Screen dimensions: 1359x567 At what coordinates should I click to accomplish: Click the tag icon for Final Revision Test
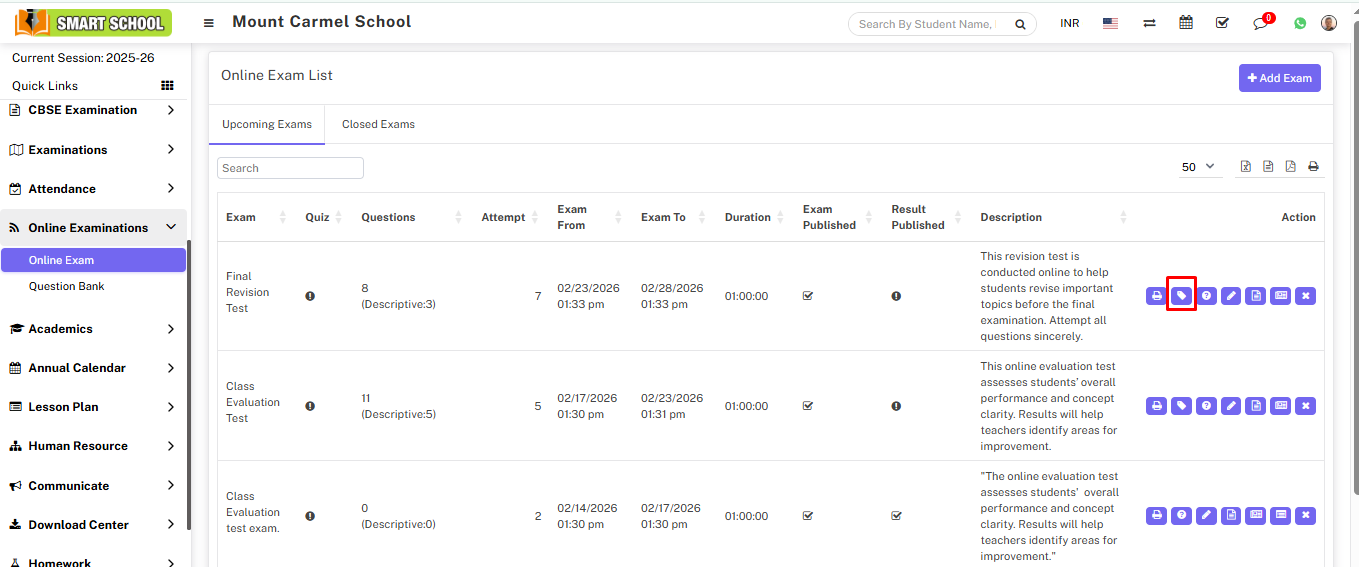[1181, 296]
